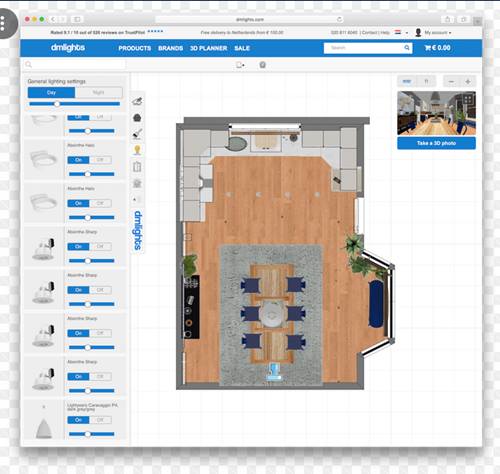
Task: Turn Off the first Absinthe Halo light
Action: 100,160
